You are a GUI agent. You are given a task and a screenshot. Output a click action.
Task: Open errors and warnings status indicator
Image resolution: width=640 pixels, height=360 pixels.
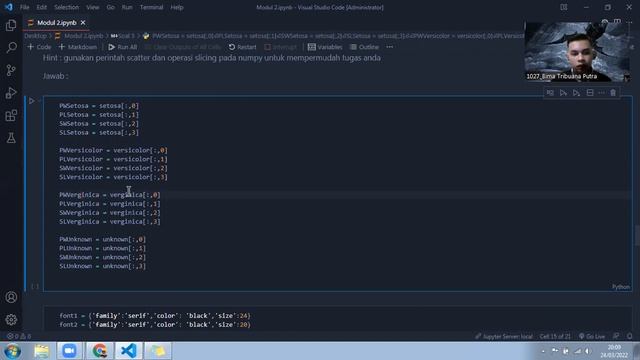19,336
